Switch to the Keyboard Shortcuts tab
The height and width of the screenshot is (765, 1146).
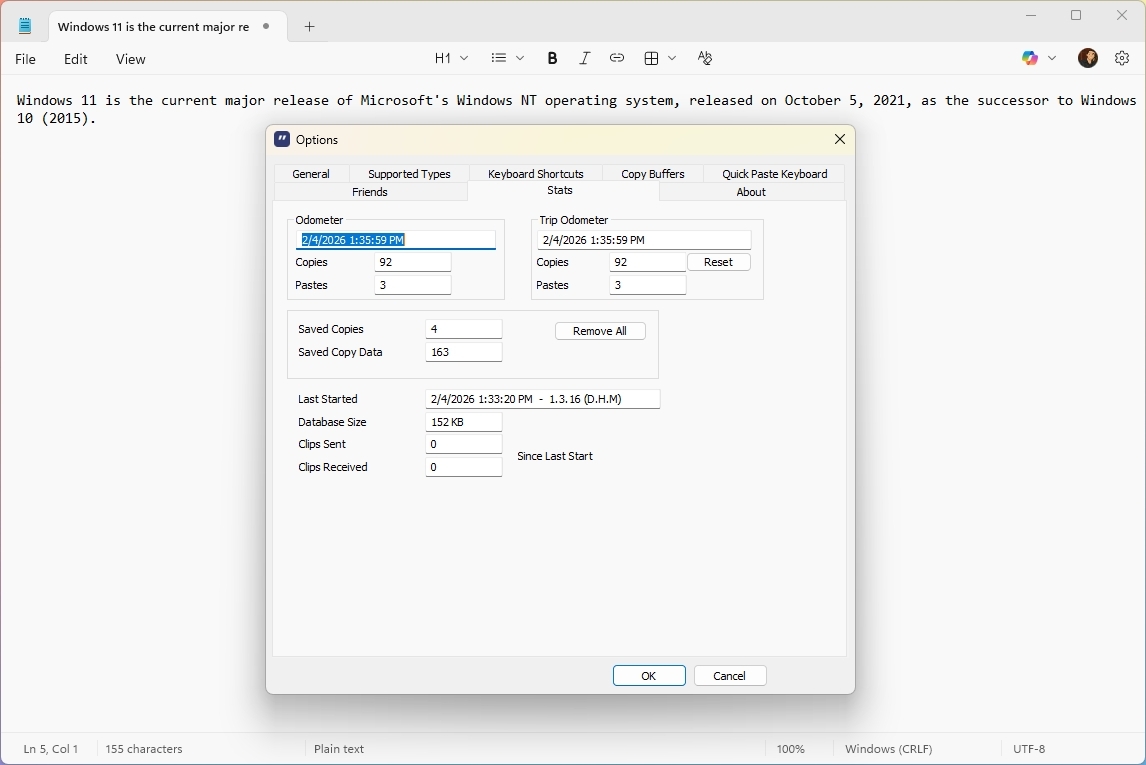pyautogui.click(x=535, y=174)
